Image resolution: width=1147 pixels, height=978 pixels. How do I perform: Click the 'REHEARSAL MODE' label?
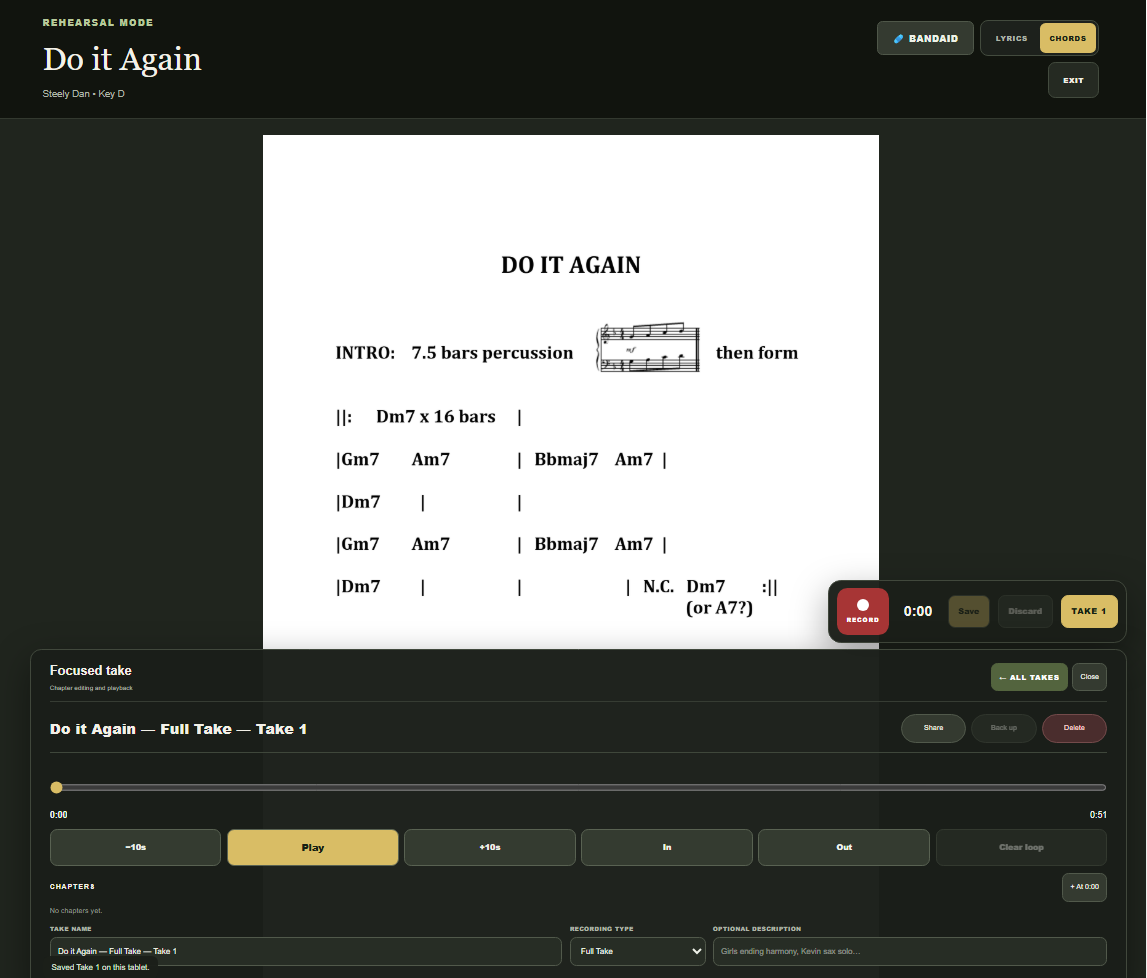(98, 23)
